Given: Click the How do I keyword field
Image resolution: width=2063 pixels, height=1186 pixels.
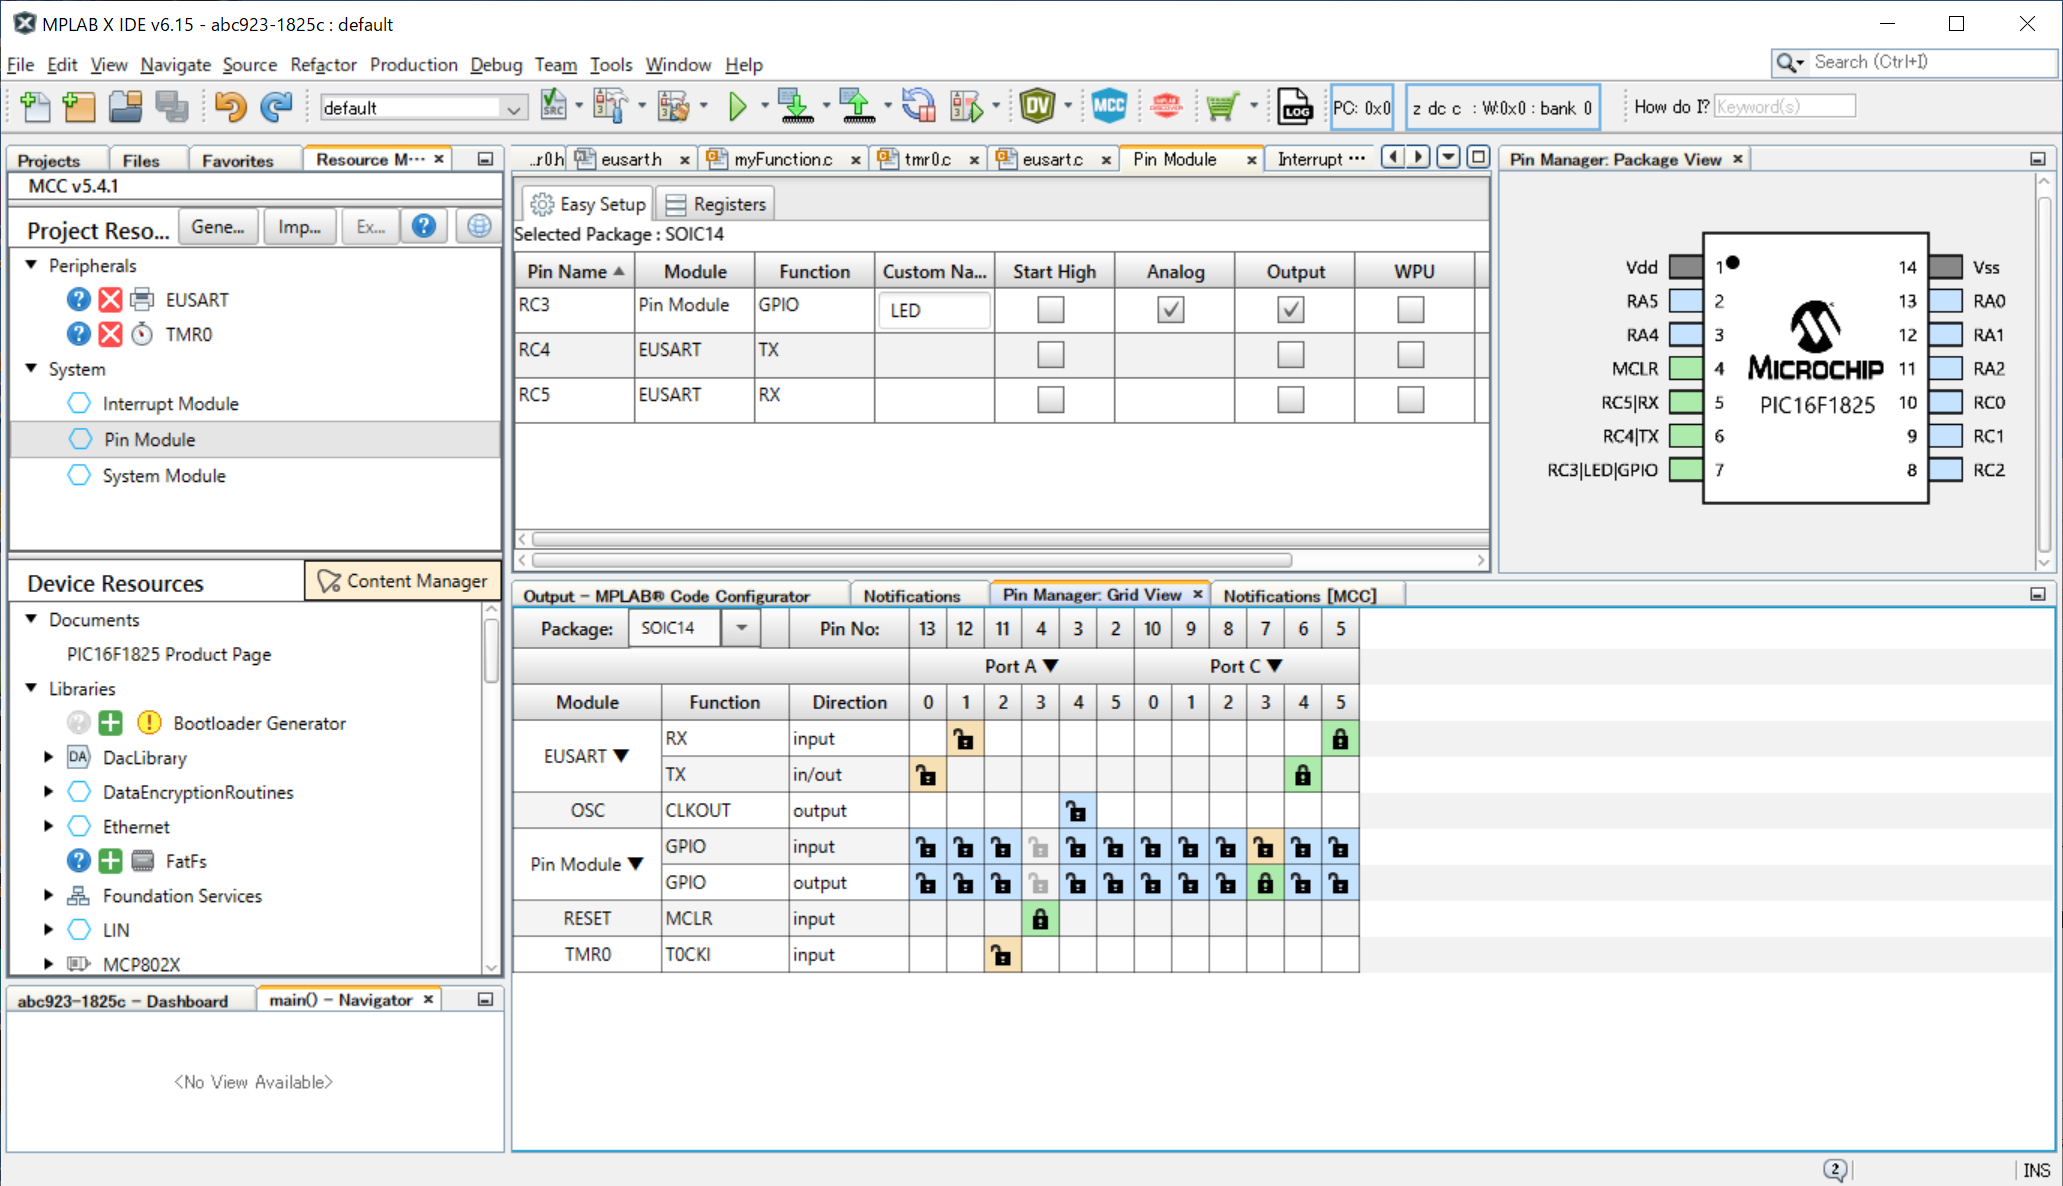Looking at the screenshot, I should tap(1784, 107).
